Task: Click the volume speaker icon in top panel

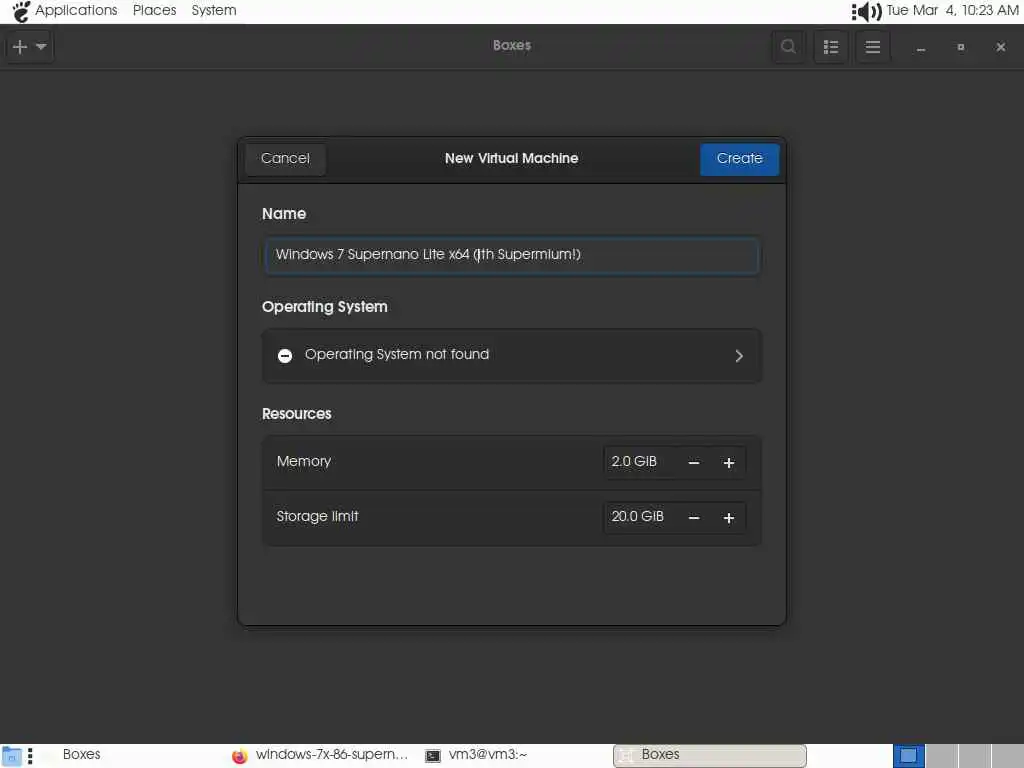Action: [867, 11]
